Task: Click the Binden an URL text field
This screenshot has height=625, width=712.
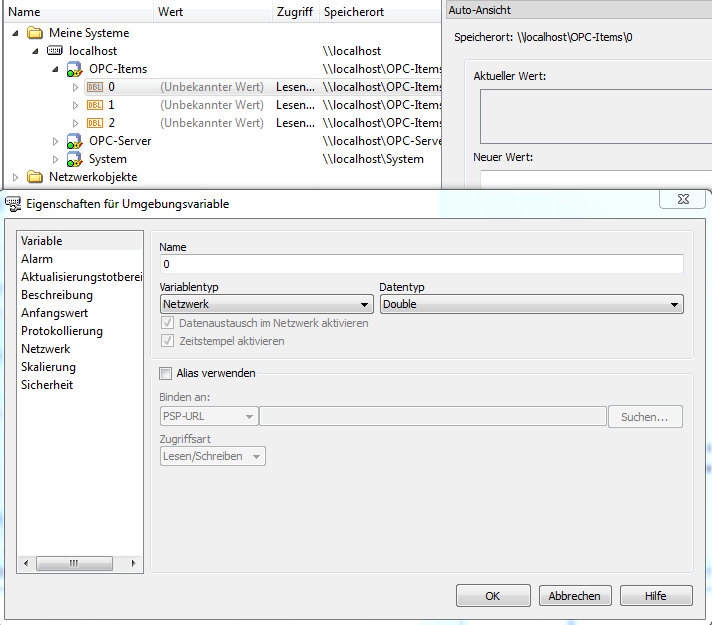Action: [432, 417]
